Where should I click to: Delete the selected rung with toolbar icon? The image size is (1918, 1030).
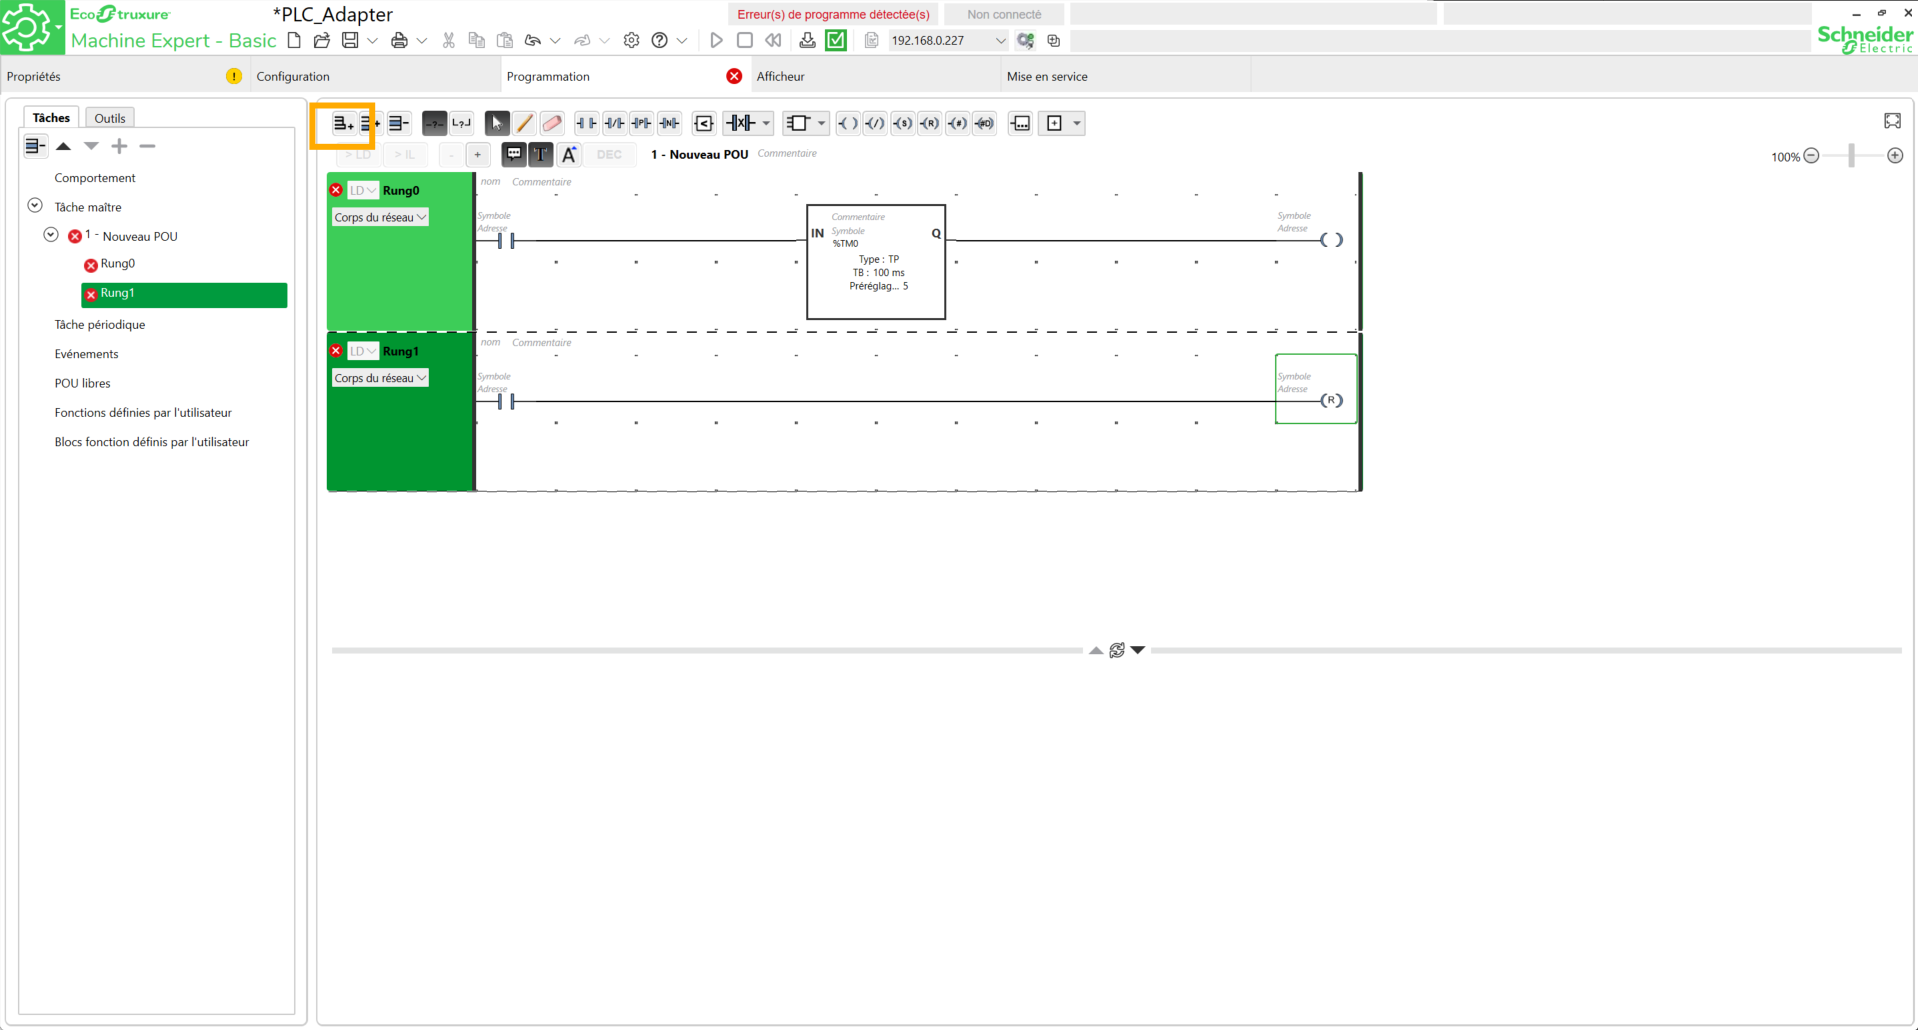(398, 123)
